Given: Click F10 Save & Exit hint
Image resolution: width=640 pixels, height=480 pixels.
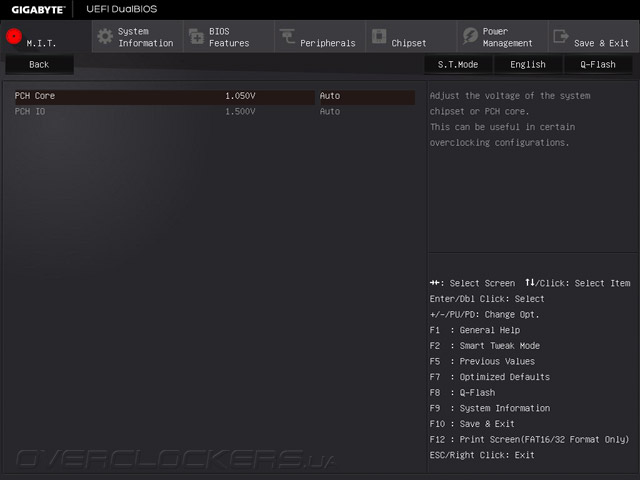Looking at the screenshot, I should (x=472, y=424).
